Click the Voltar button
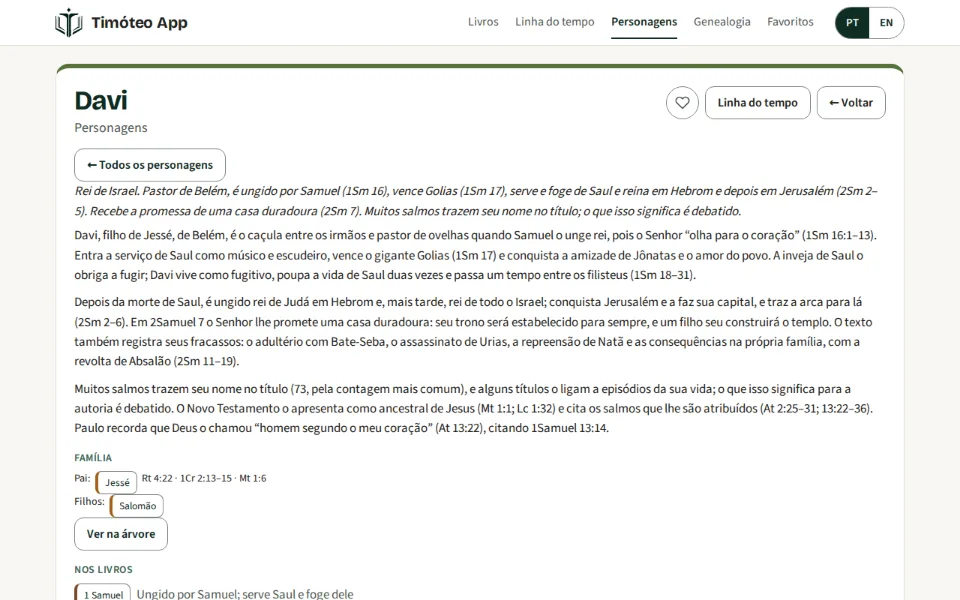The height and width of the screenshot is (600, 960). pyautogui.click(x=851, y=103)
